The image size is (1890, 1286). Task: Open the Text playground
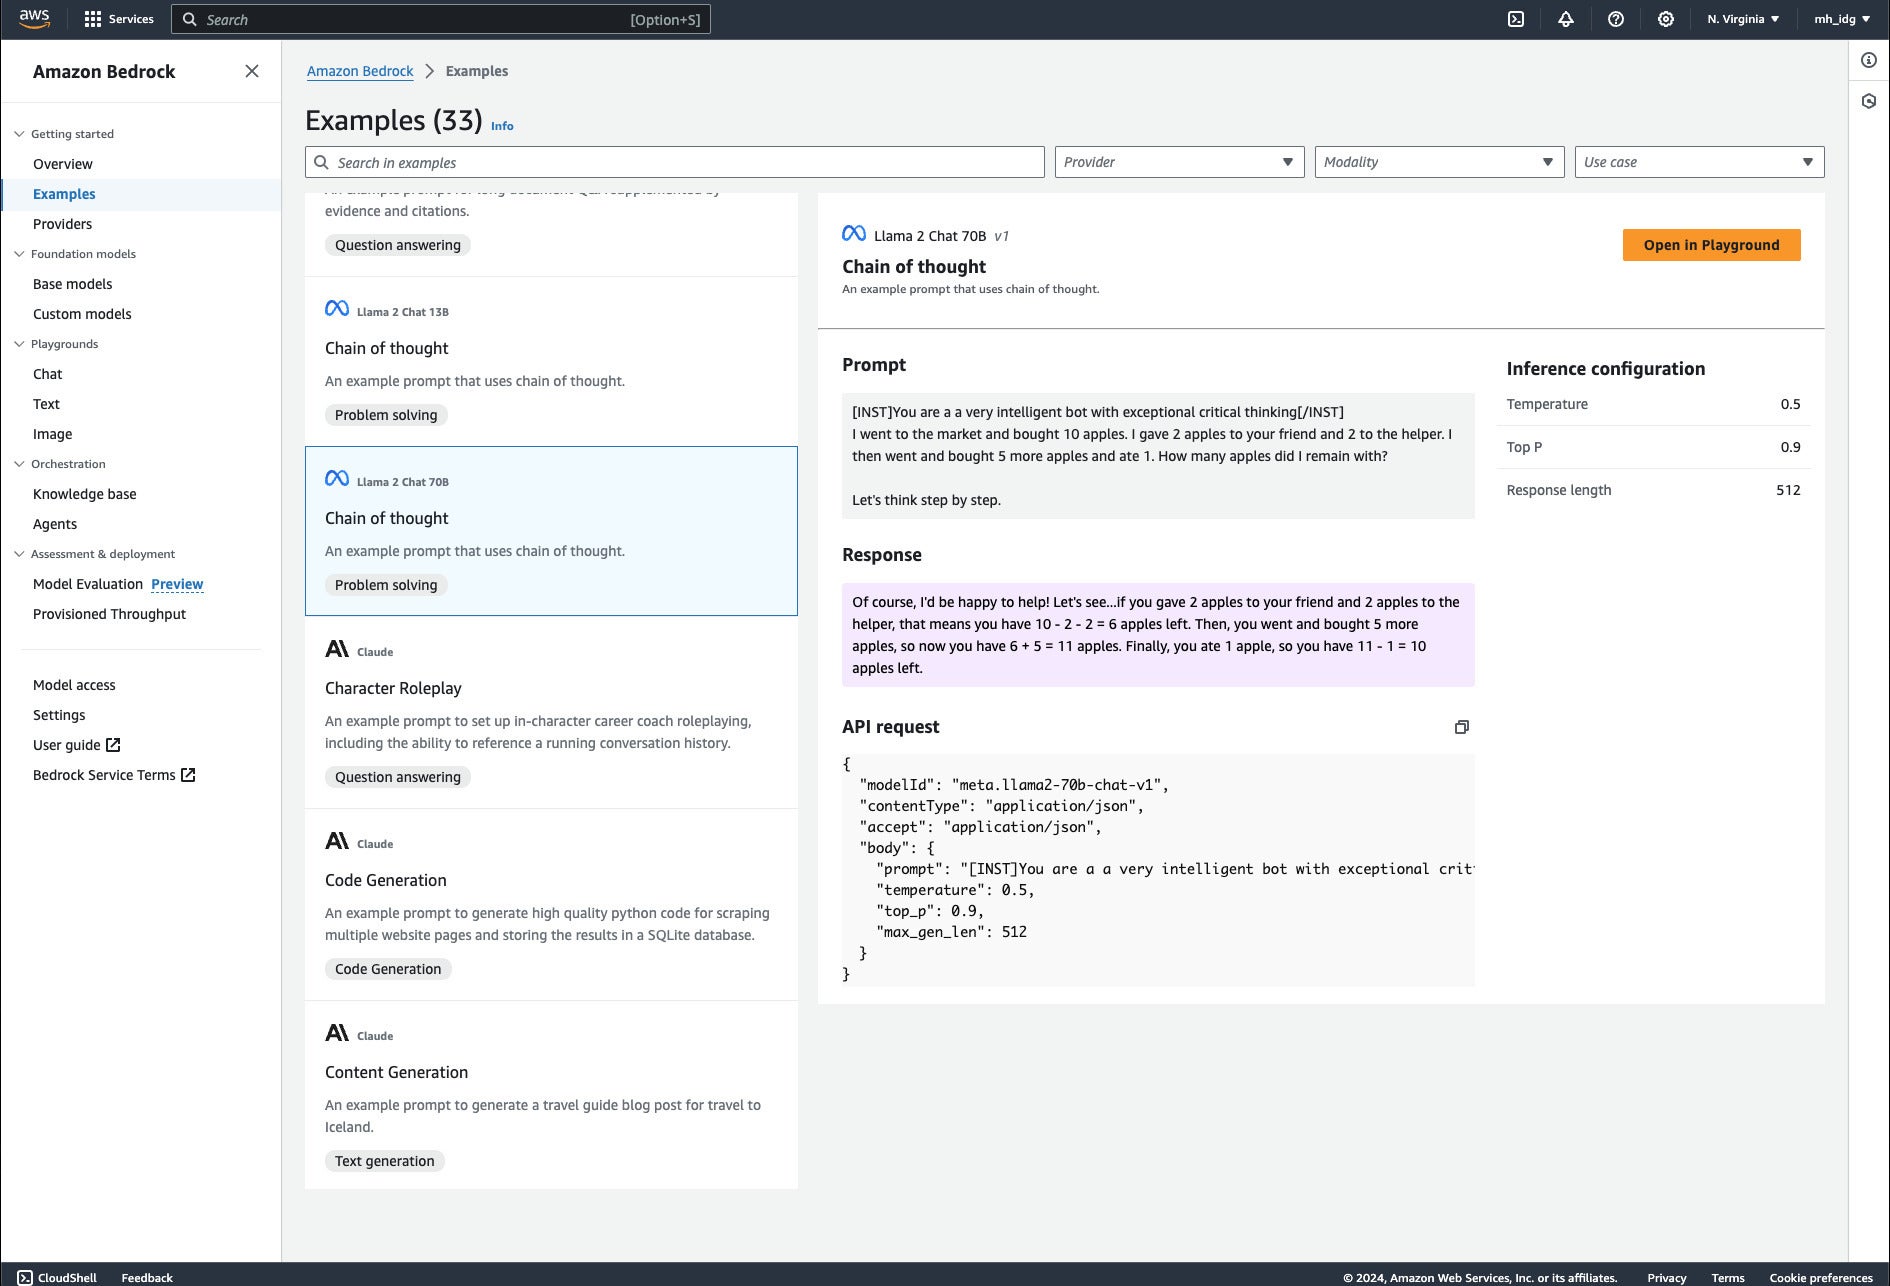pos(46,404)
